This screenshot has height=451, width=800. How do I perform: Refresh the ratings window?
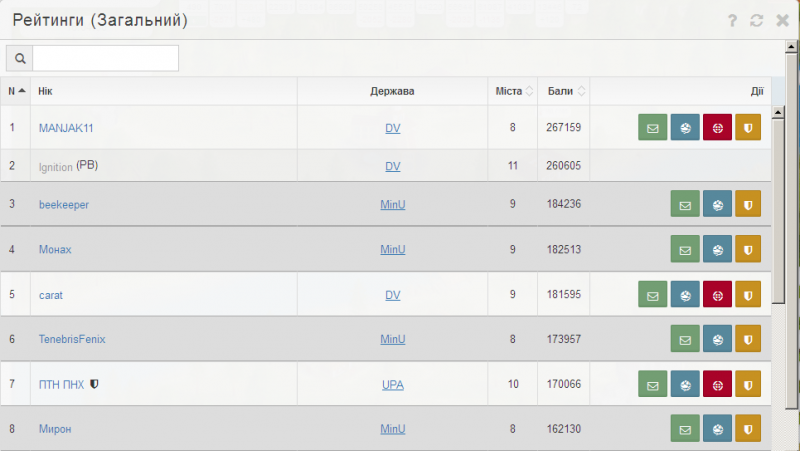[757, 20]
